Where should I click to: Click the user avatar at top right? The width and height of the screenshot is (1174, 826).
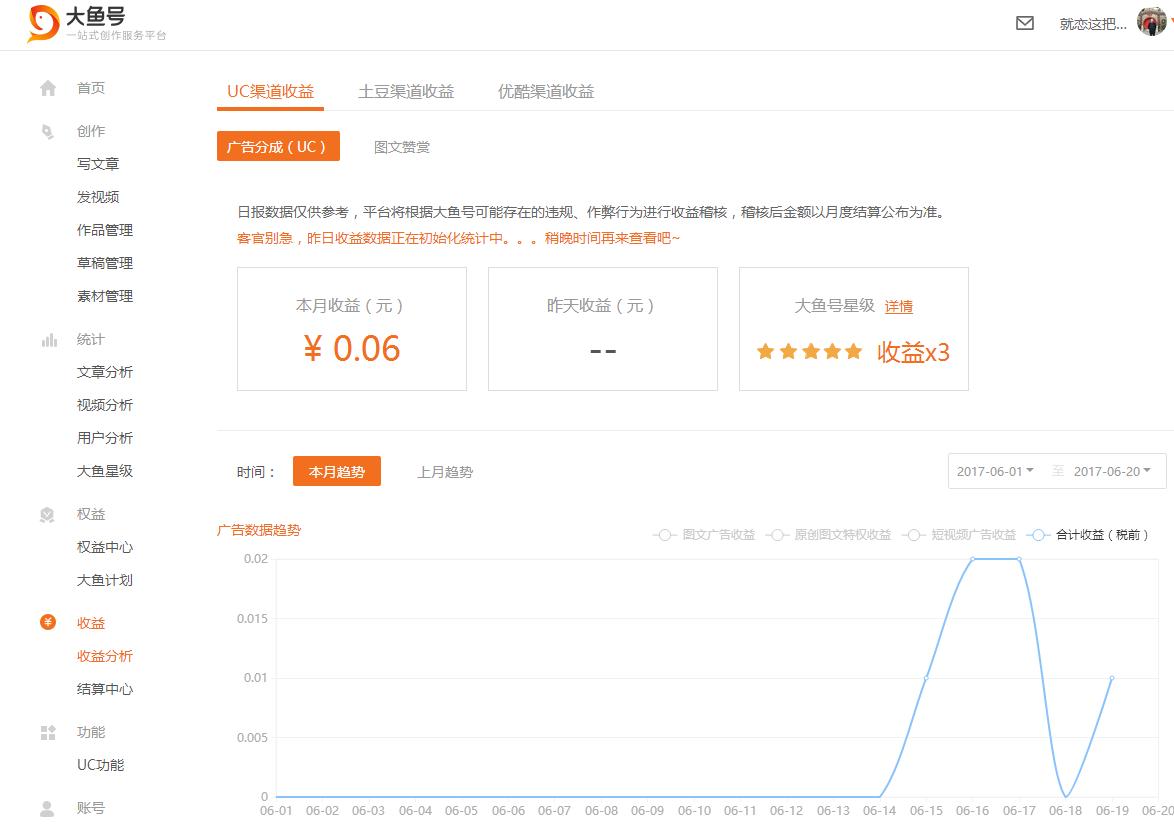[x=1153, y=23]
